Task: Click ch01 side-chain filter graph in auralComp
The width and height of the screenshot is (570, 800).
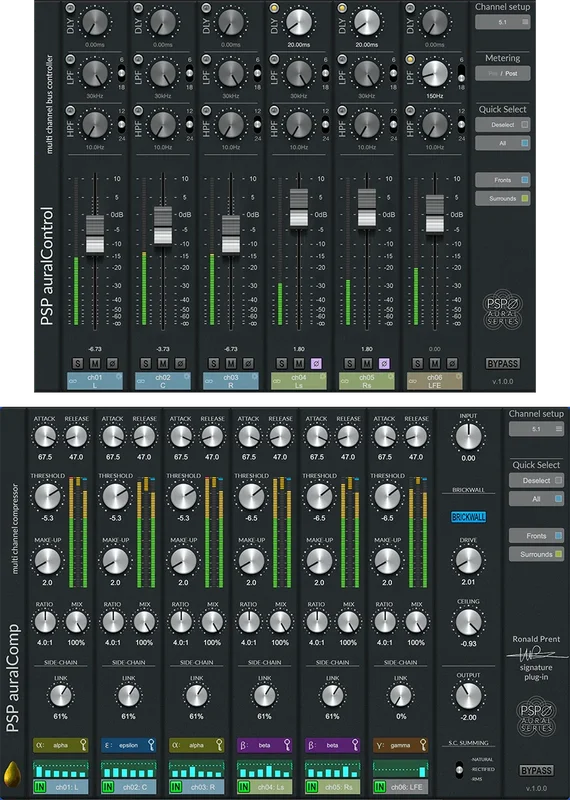Action: coord(61,769)
